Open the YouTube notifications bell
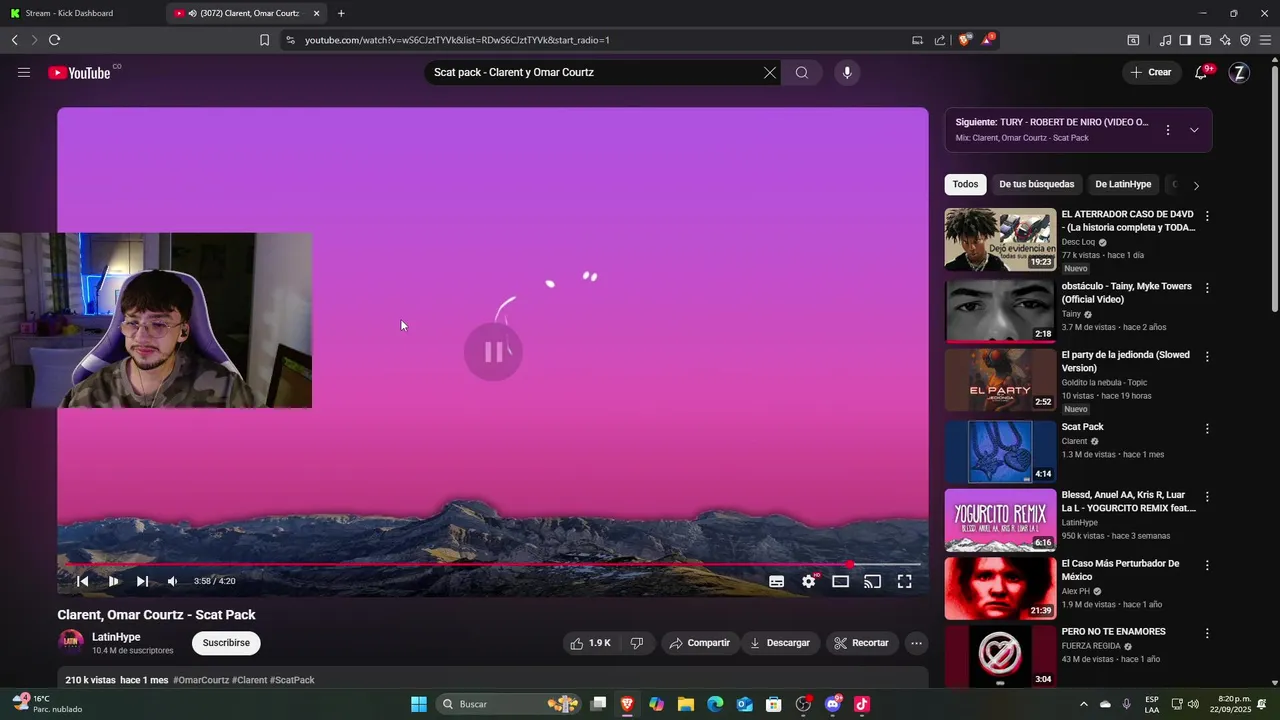 point(1201,72)
